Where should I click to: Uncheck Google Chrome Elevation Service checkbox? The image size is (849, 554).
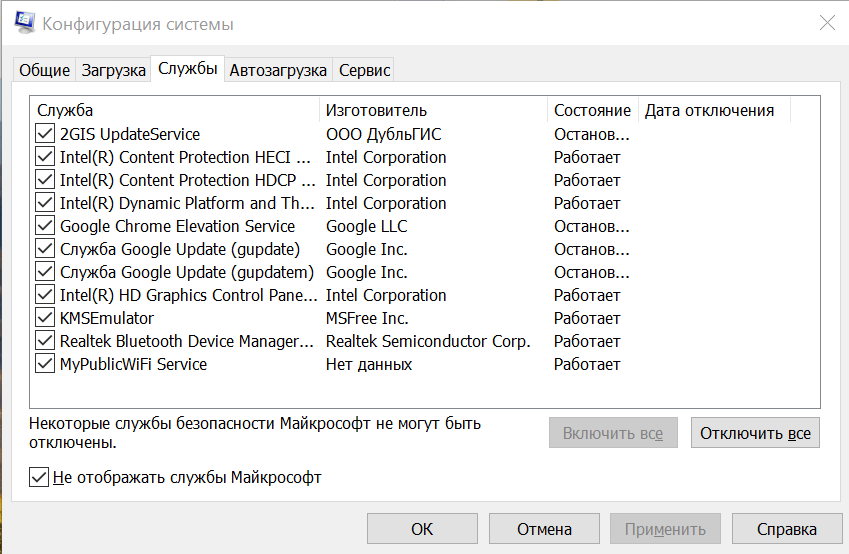coord(45,226)
